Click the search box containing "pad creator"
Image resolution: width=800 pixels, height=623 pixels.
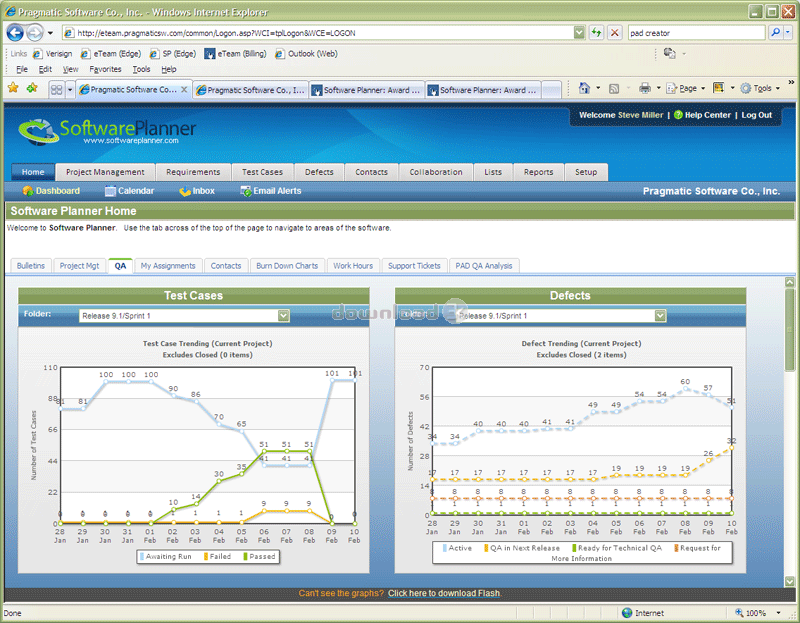tap(697, 33)
